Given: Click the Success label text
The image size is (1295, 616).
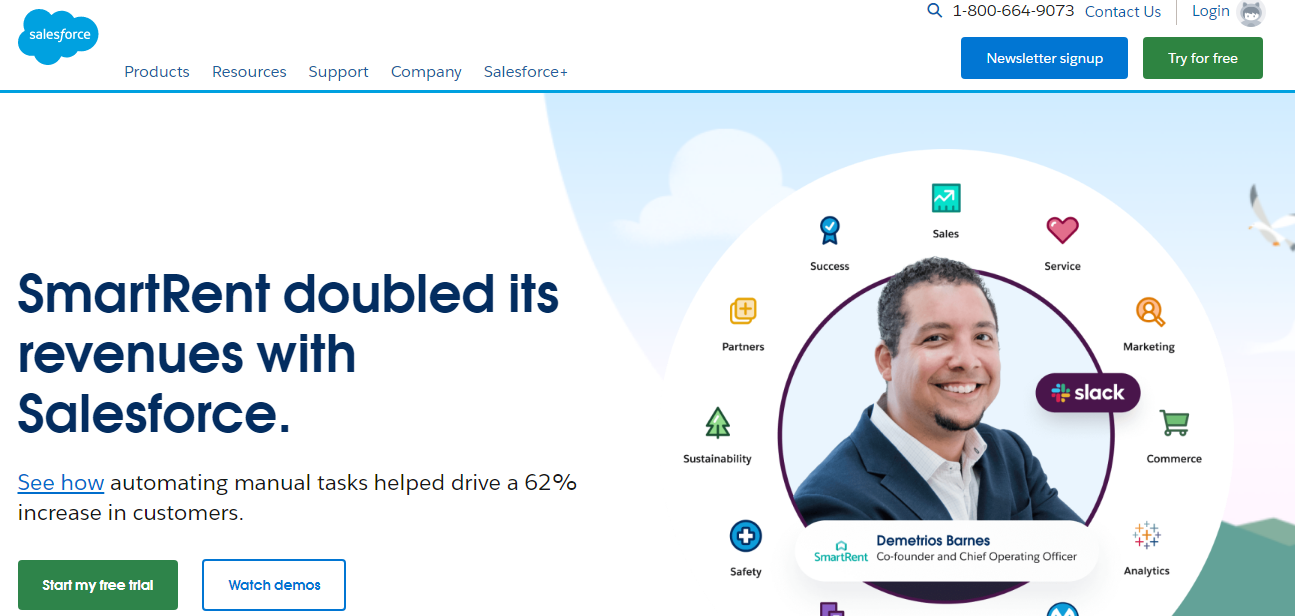Looking at the screenshot, I should coord(830,266).
